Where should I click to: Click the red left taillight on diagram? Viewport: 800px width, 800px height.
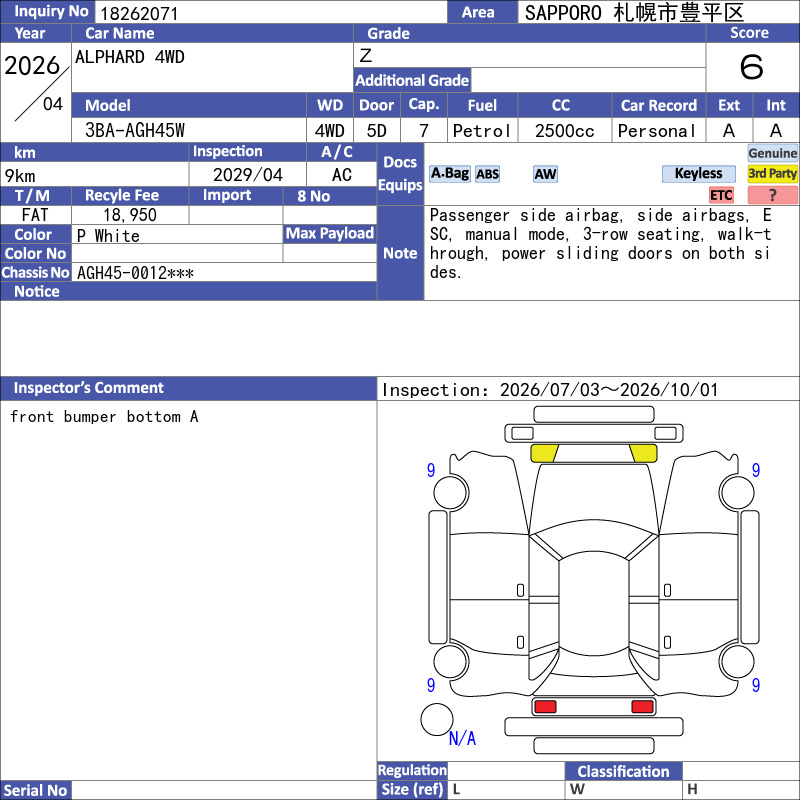coord(545,706)
